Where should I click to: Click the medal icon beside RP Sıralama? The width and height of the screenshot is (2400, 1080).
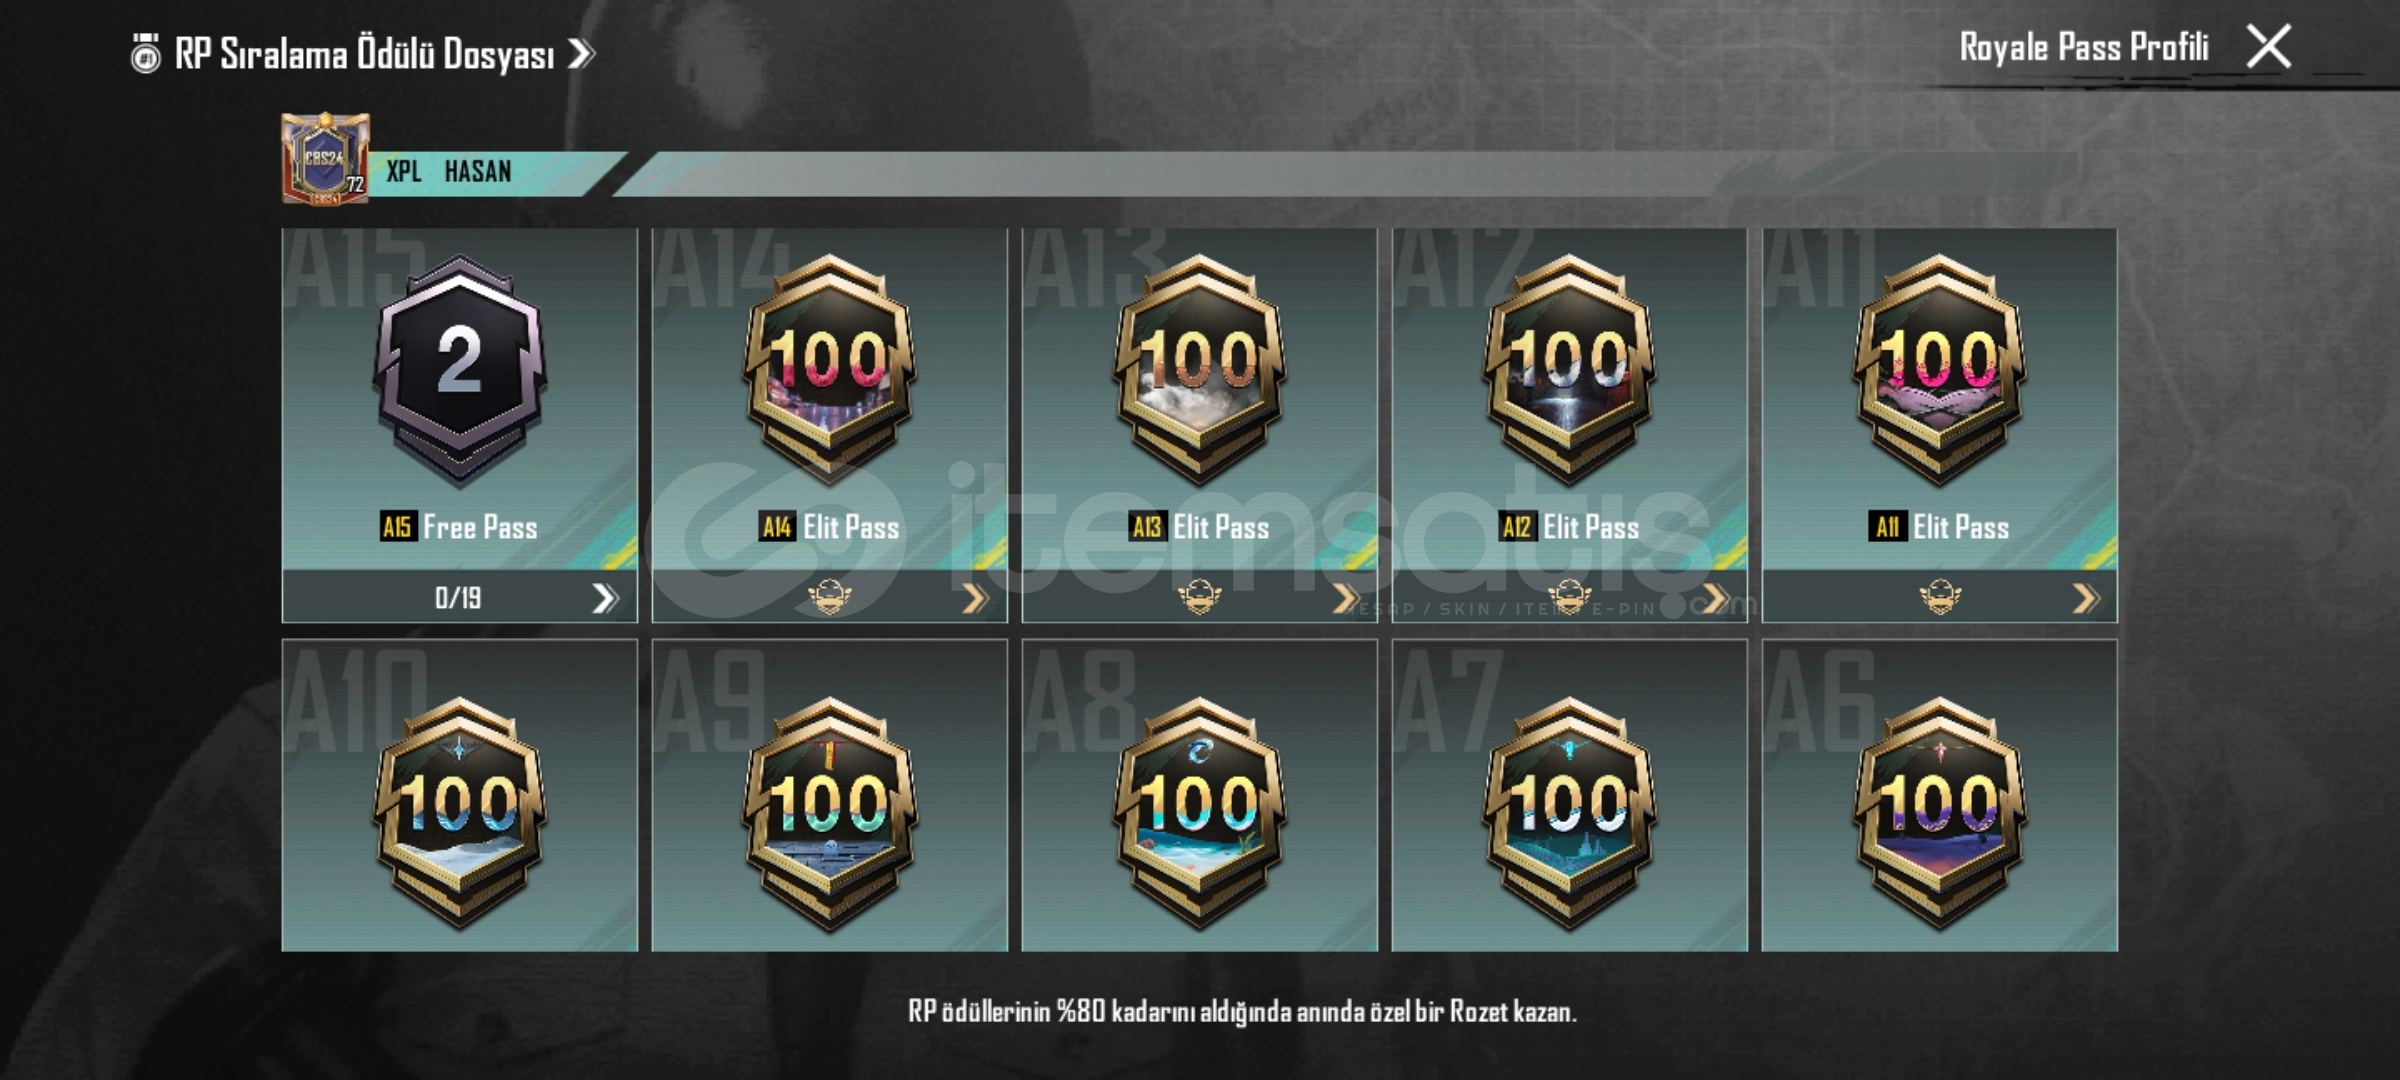[x=146, y=53]
